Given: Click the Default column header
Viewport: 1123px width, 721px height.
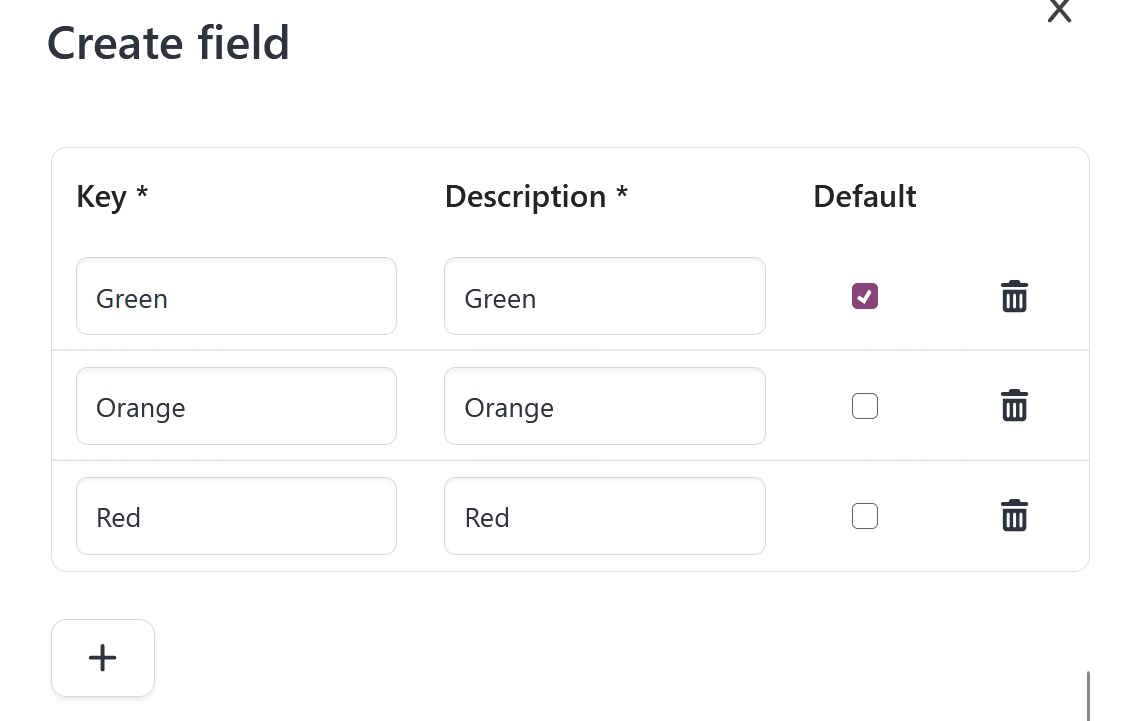Looking at the screenshot, I should pyautogui.click(x=864, y=196).
